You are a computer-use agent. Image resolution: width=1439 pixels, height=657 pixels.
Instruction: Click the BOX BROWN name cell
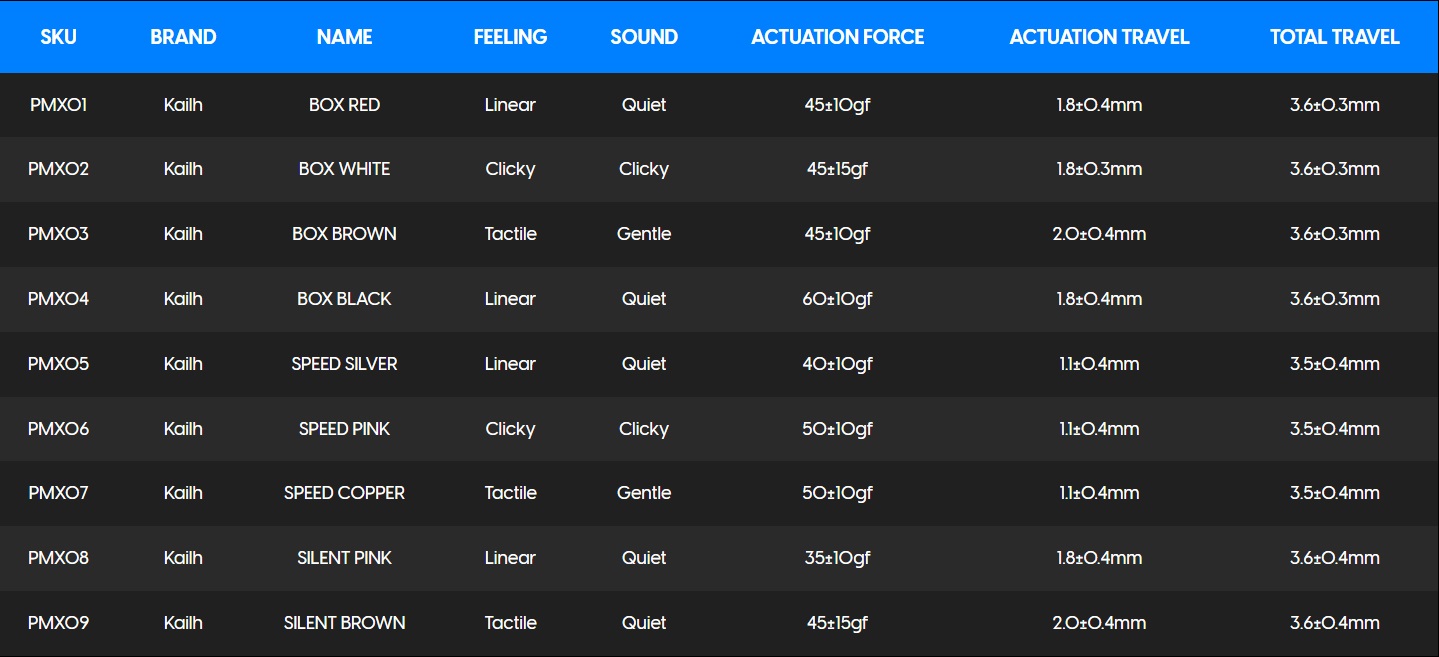pyautogui.click(x=344, y=234)
